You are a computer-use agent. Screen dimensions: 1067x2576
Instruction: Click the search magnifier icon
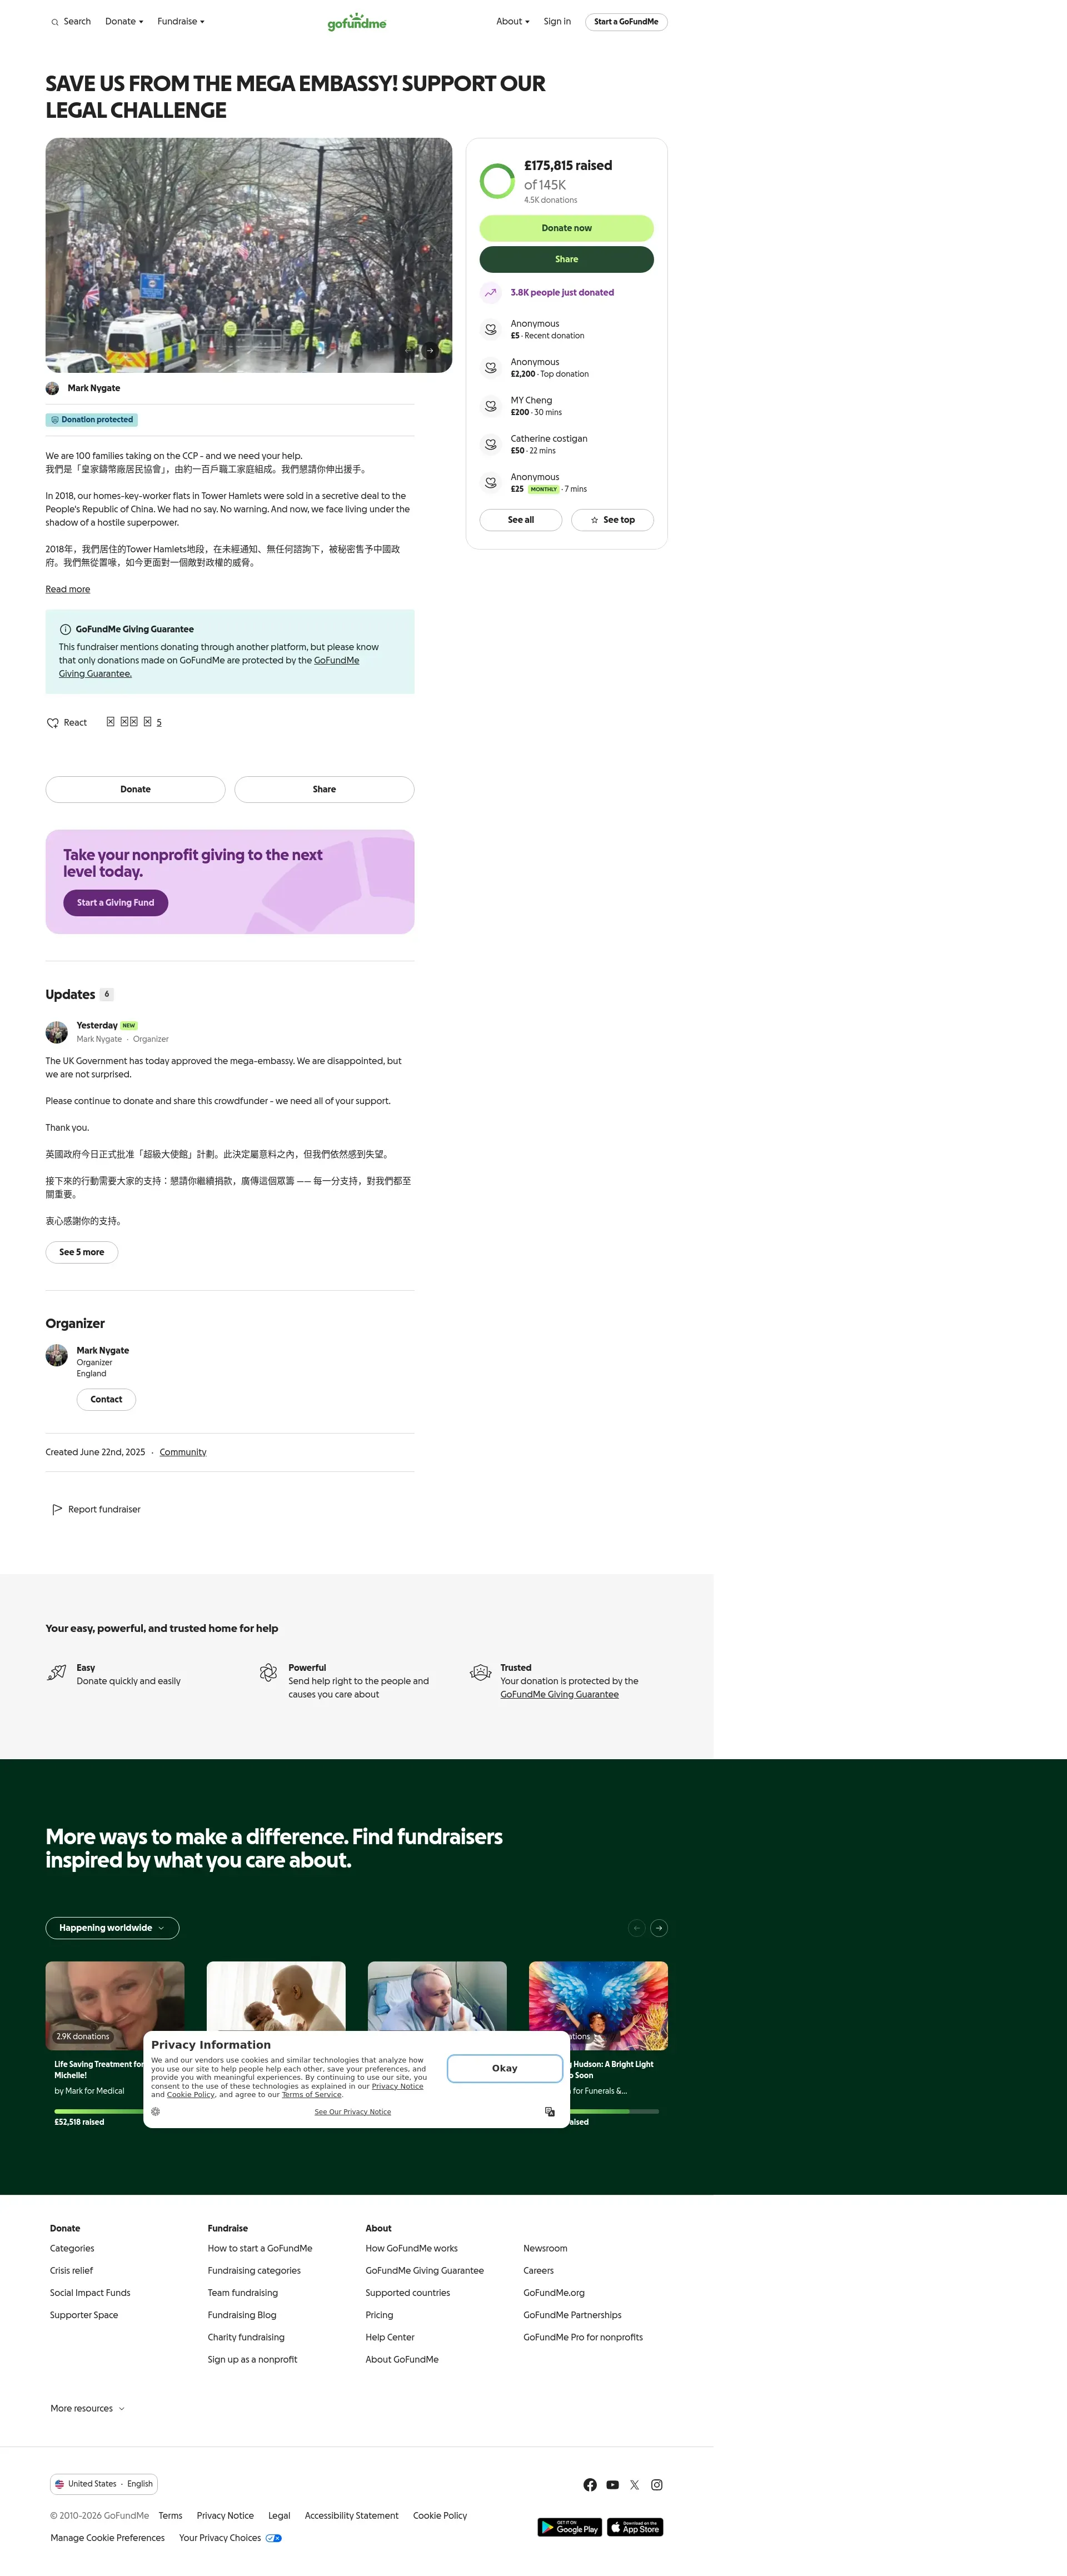55,22
